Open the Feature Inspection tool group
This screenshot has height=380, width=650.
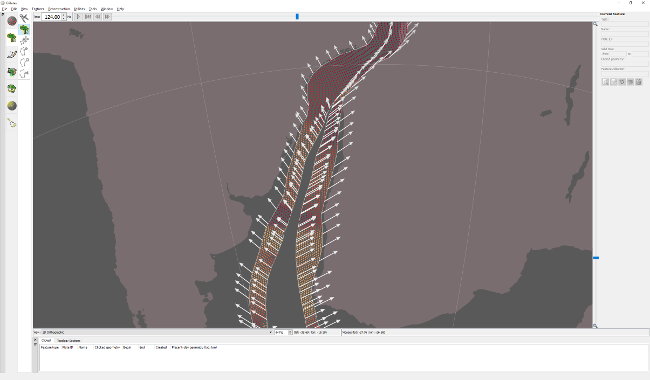click(12, 38)
